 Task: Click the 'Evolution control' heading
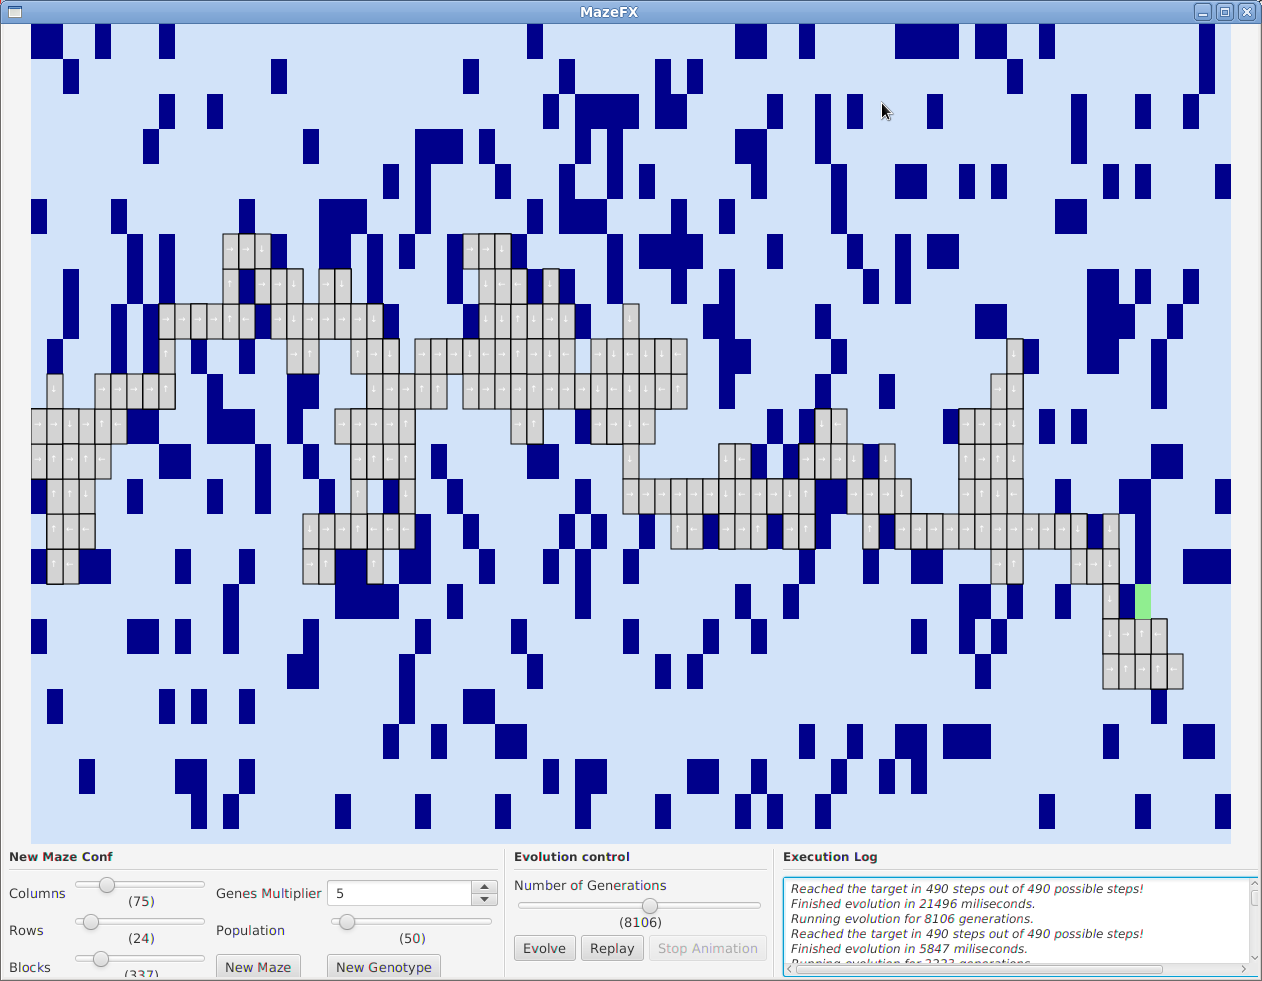pos(572,857)
